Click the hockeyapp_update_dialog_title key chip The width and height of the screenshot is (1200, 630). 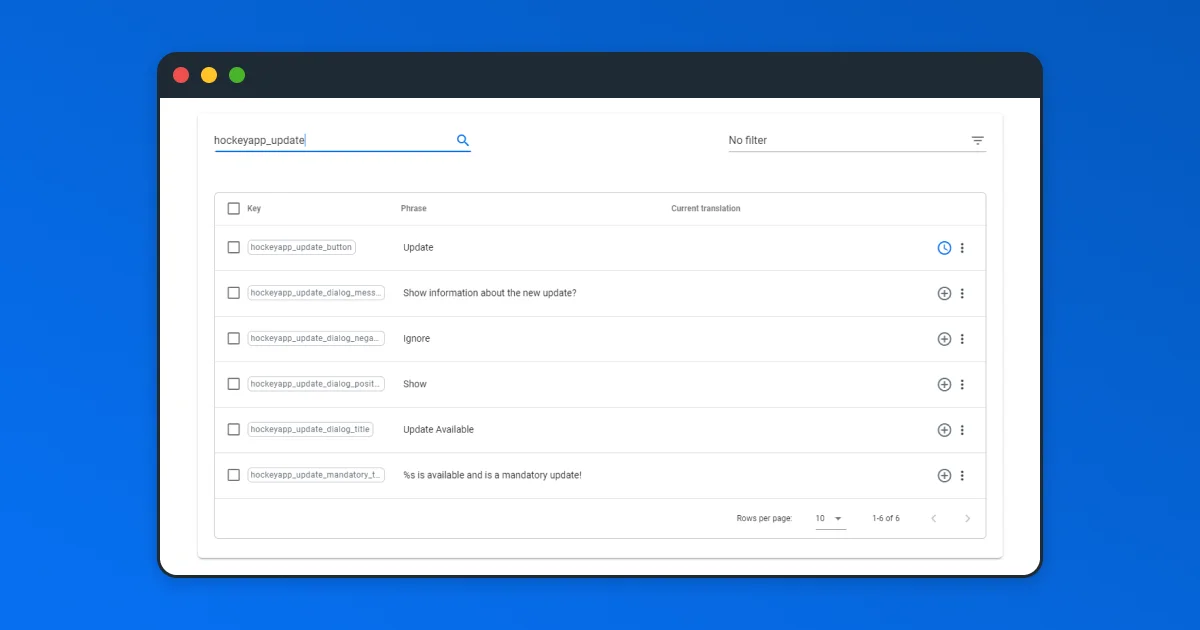[310, 429]
